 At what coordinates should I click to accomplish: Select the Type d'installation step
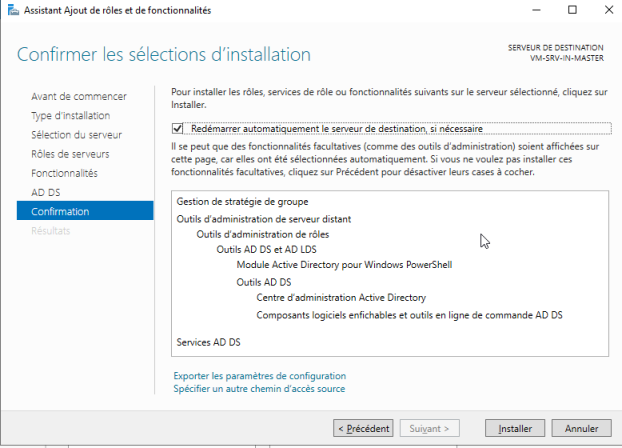71,115
